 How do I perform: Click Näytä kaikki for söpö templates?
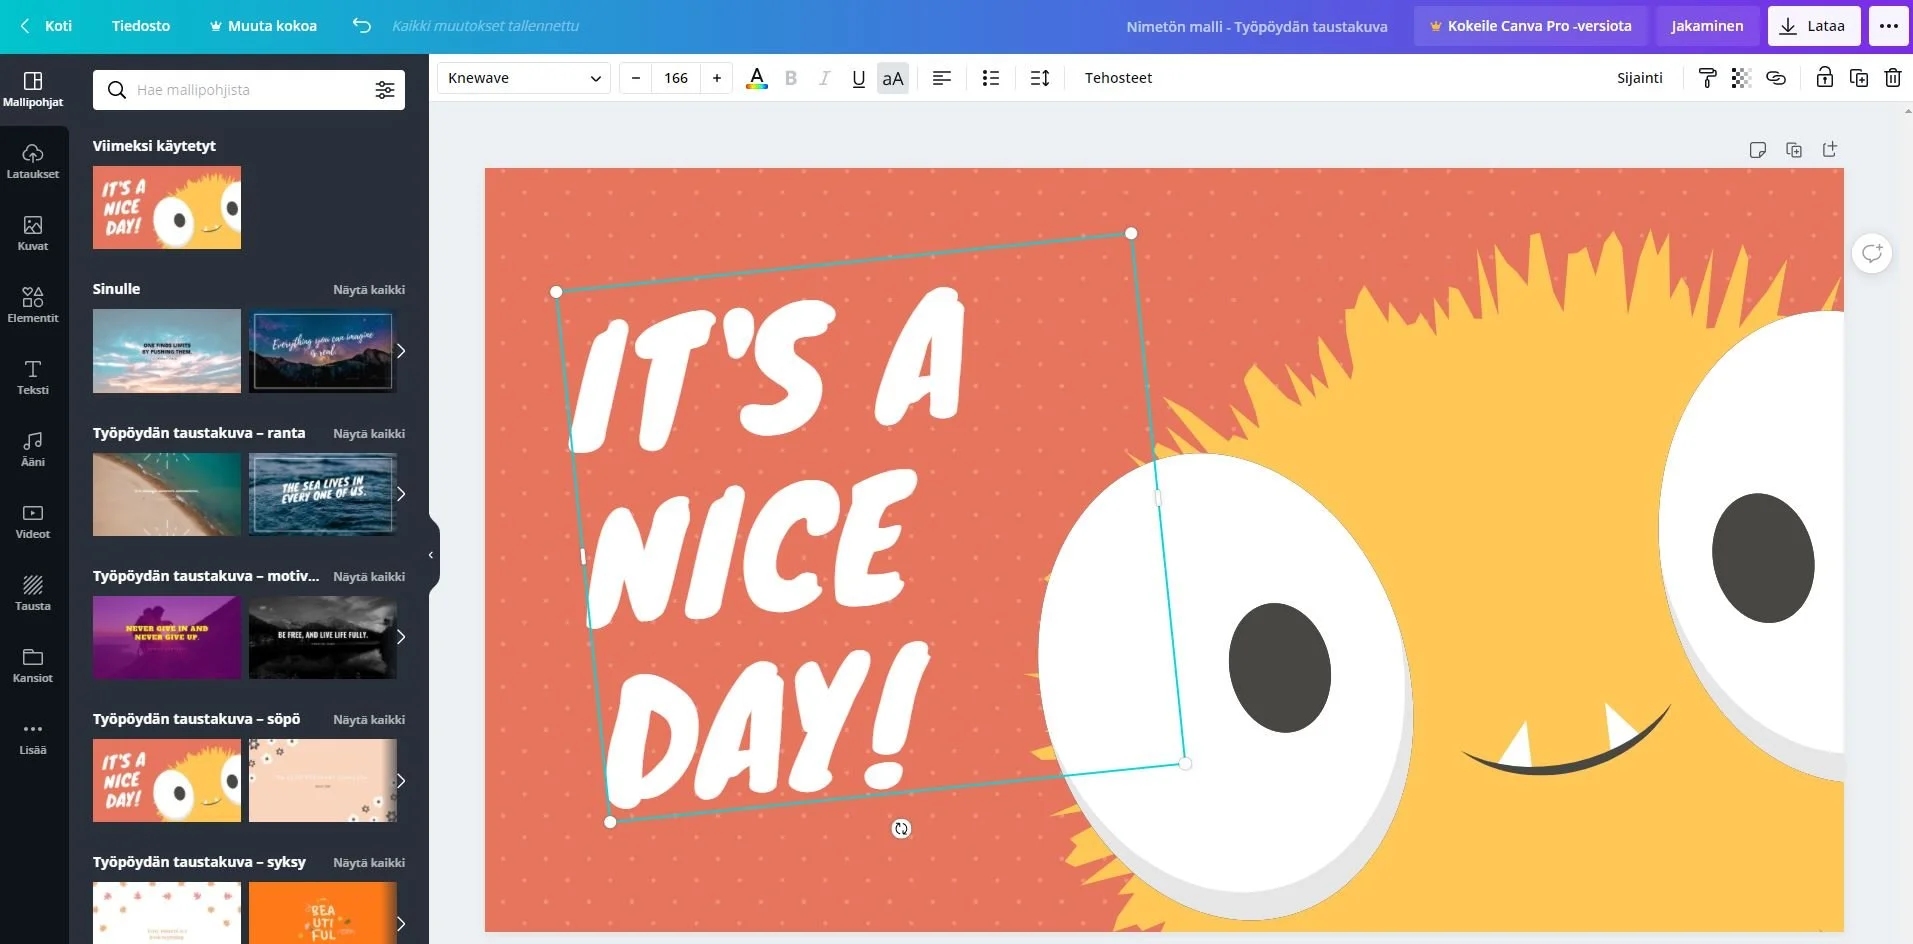[369, 720]
